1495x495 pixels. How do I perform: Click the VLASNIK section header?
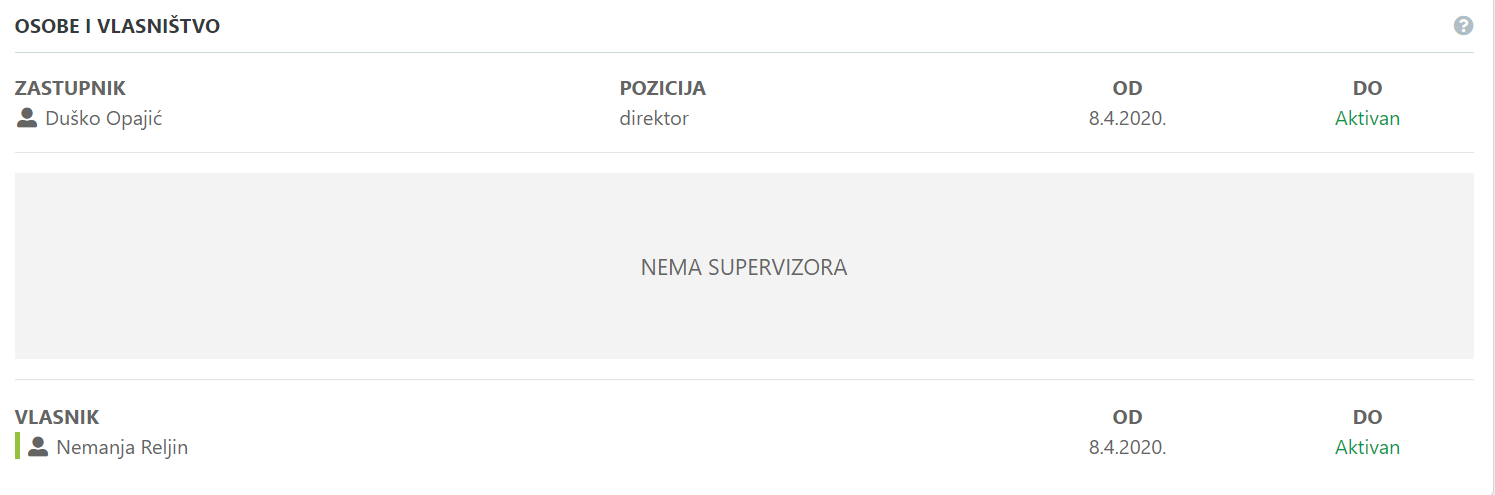(x=57, y=417)
